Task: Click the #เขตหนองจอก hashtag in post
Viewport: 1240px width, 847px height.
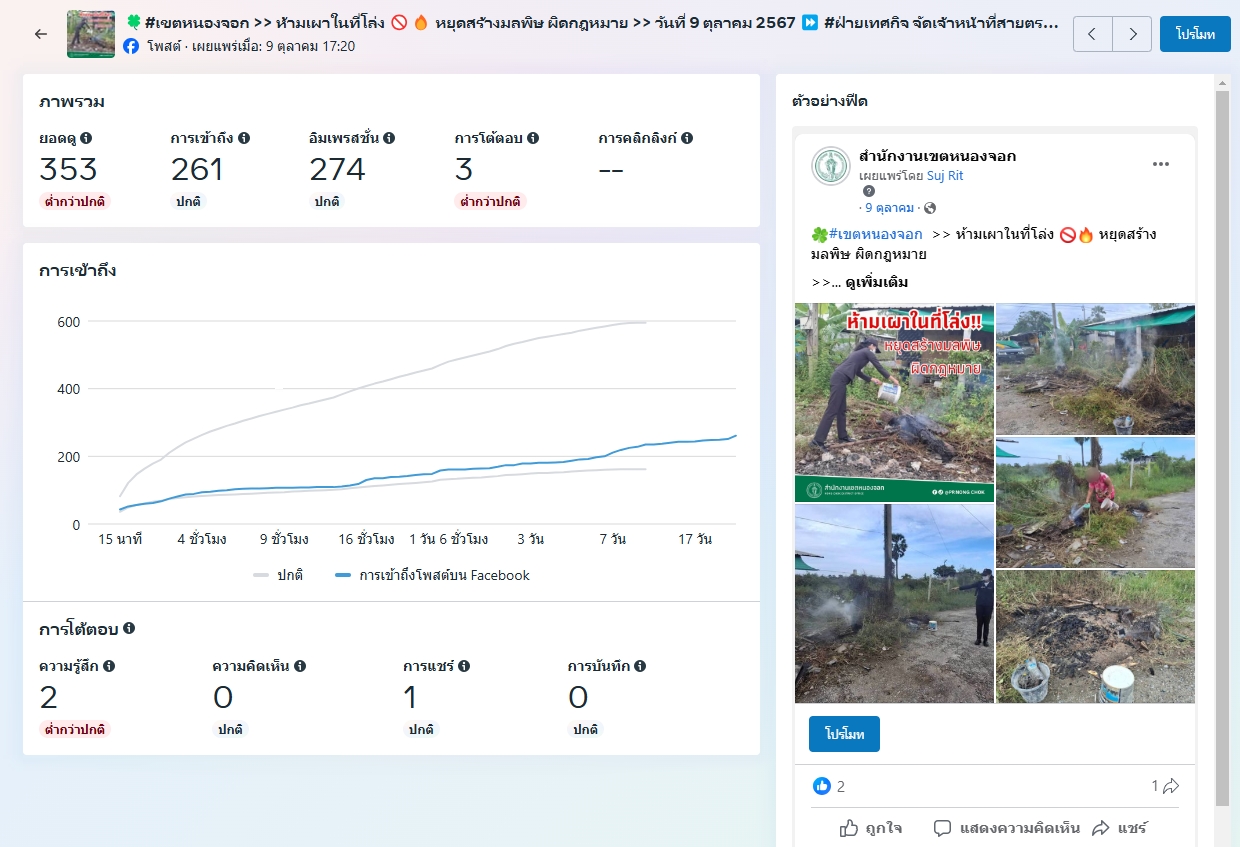Action: tap(875, 234)
